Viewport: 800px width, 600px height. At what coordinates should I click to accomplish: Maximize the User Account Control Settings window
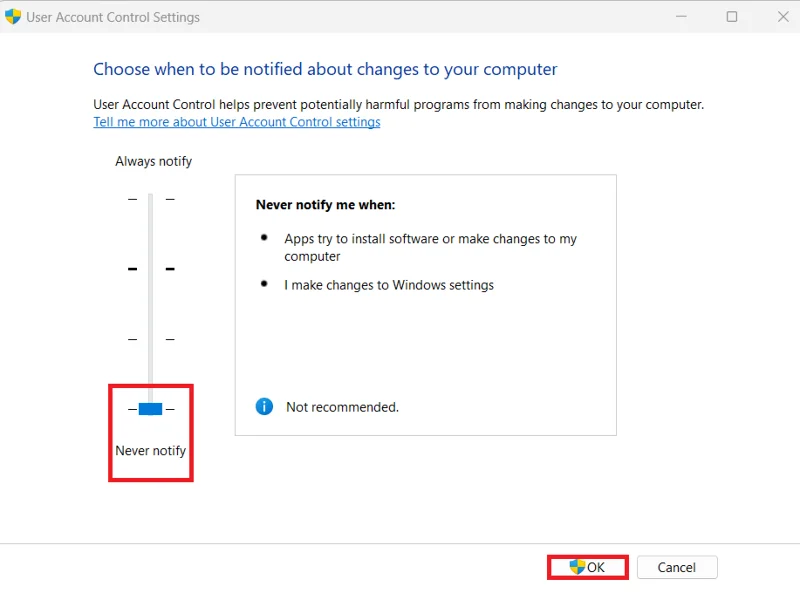click(x=732, y=17)
